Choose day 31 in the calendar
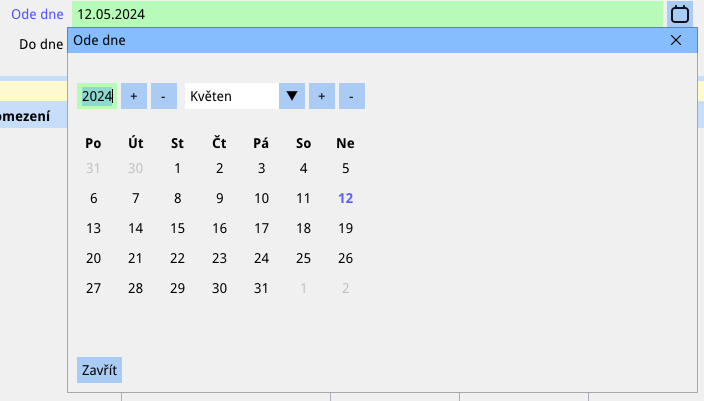704x401 pixels. coord(262,288)
